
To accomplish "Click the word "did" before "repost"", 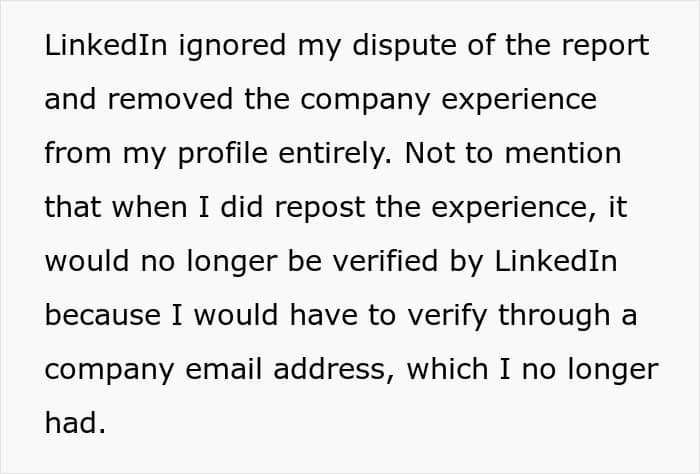I will pyautogui.click(x=242, y=207).
